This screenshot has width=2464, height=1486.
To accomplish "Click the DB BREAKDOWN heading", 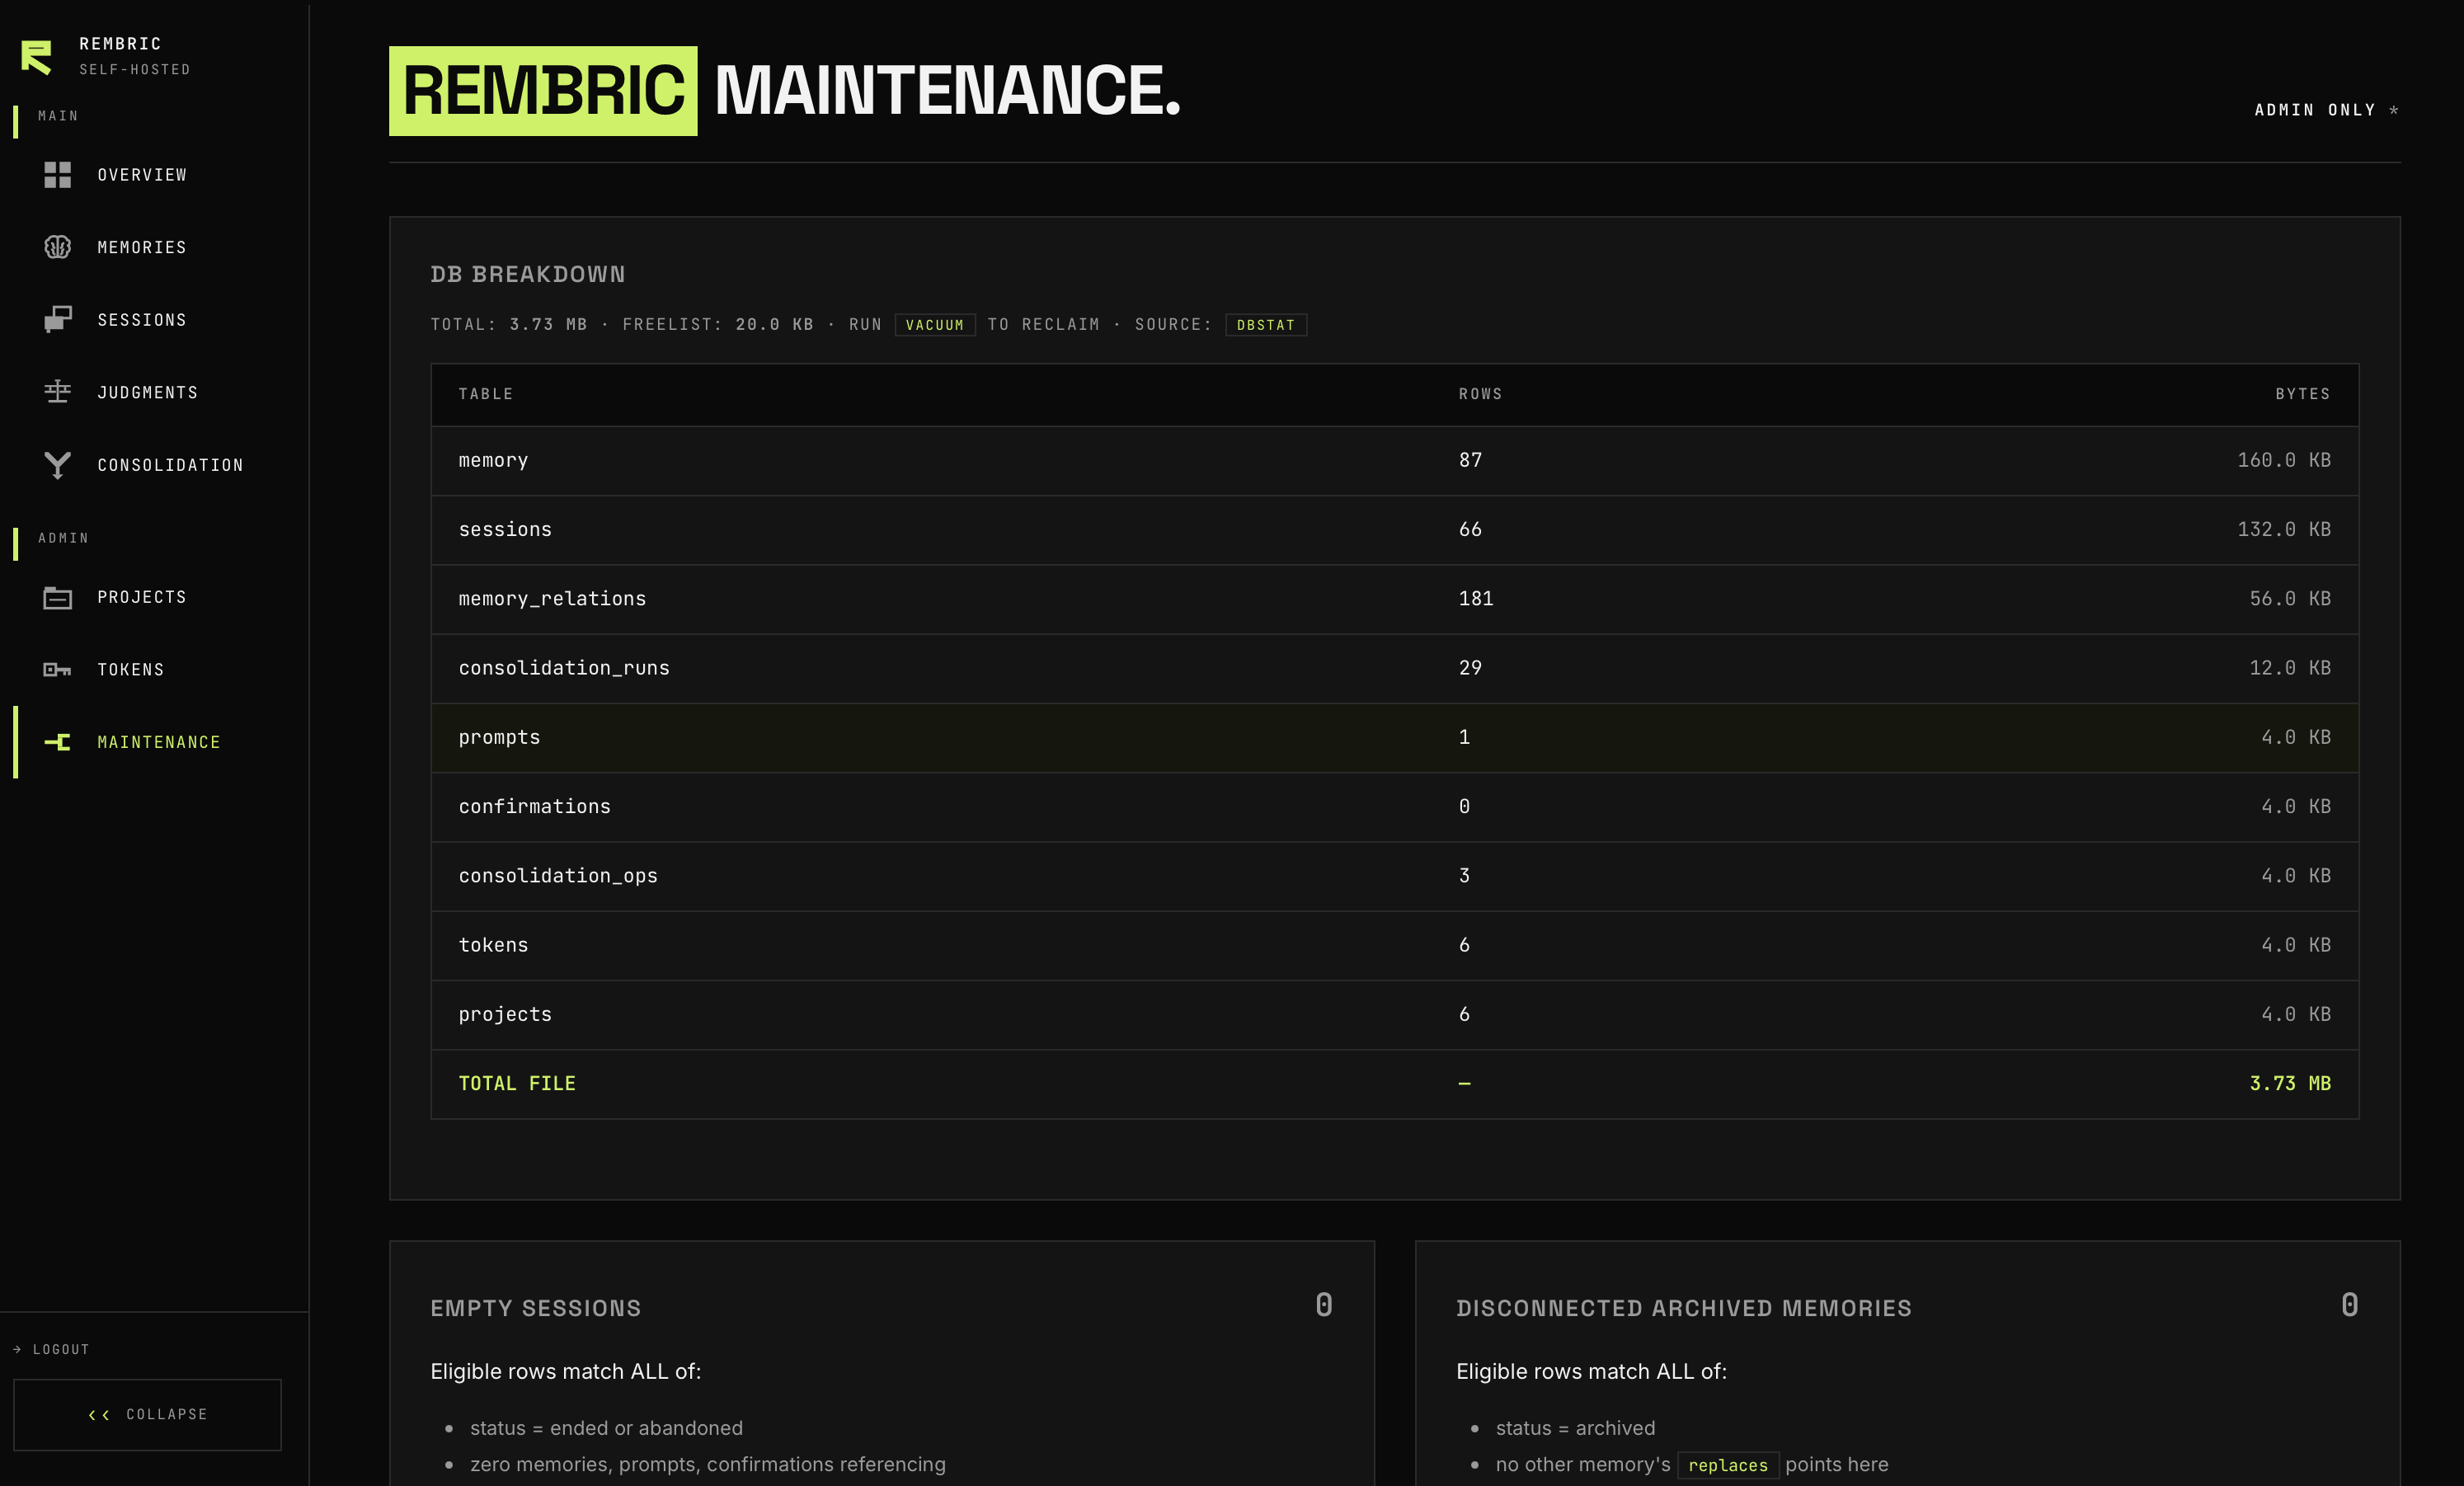I will tap(527, 274).
